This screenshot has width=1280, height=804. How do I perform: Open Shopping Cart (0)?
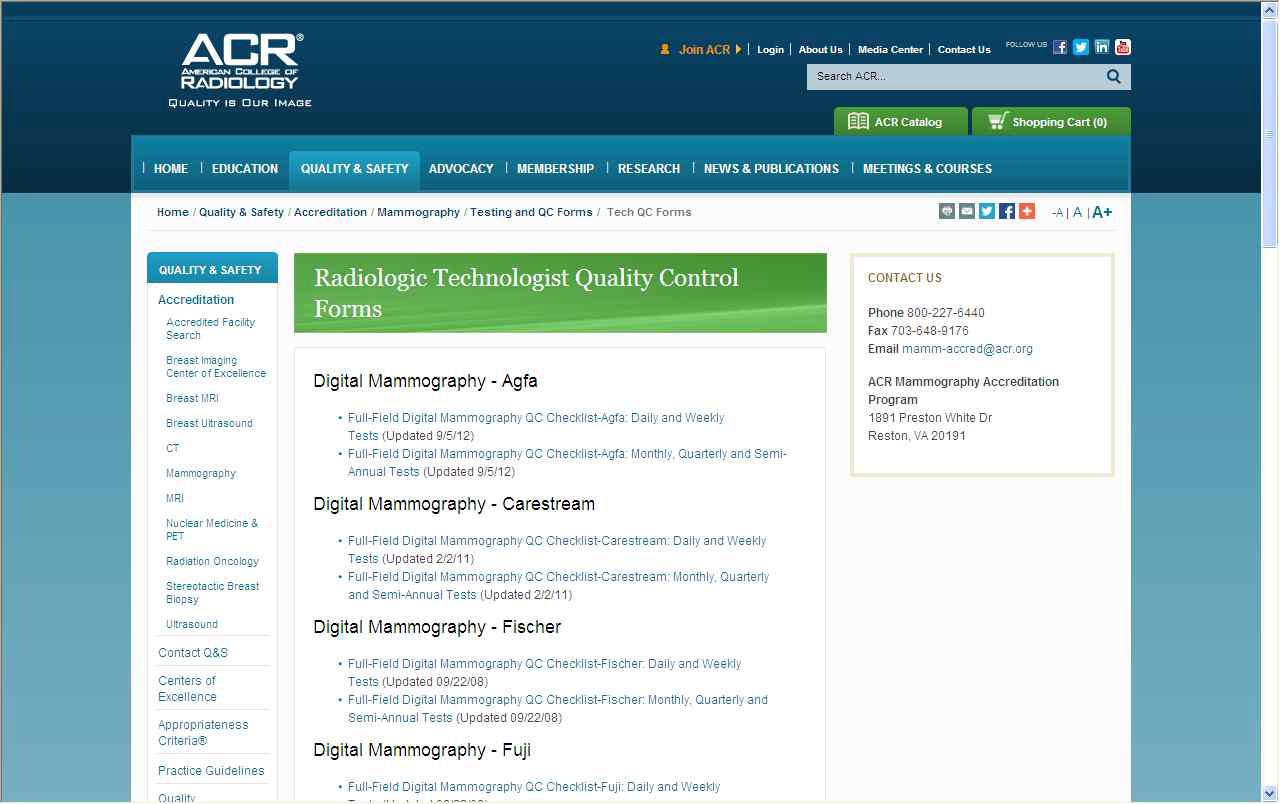click(x=1051, y=121)
